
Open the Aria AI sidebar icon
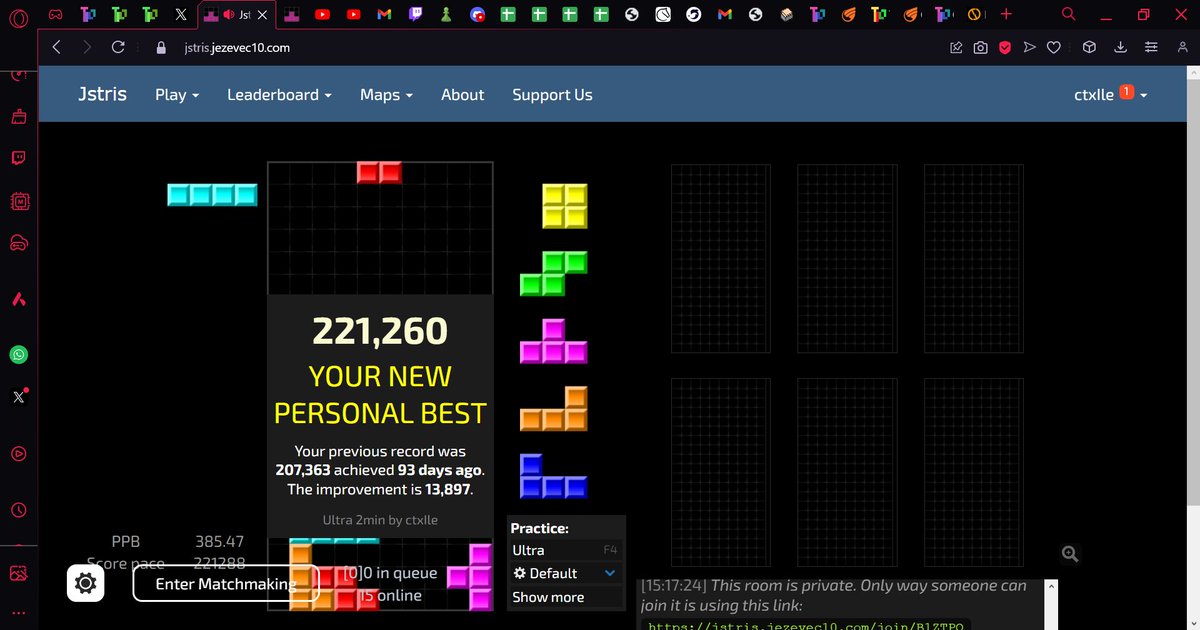click(x=18, y=299)
